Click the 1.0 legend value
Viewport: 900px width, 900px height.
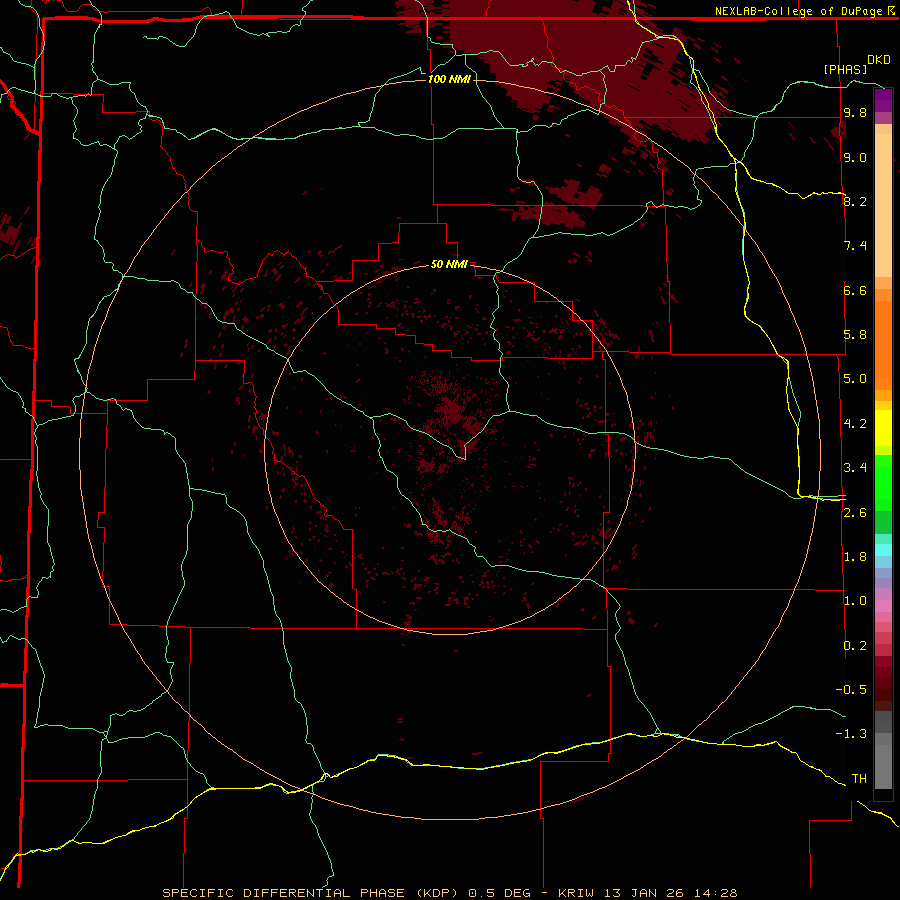[855, 601]
